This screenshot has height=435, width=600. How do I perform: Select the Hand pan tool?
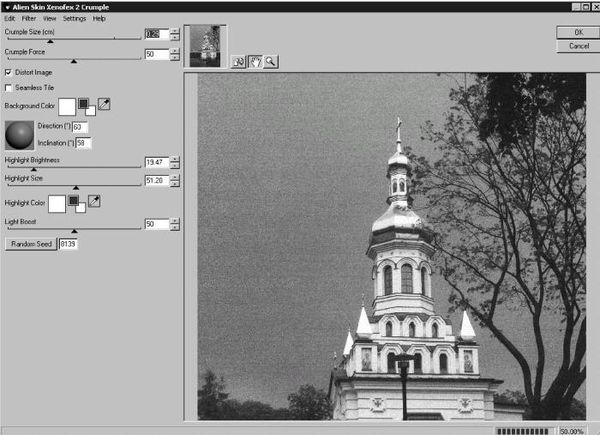(254, 61)
